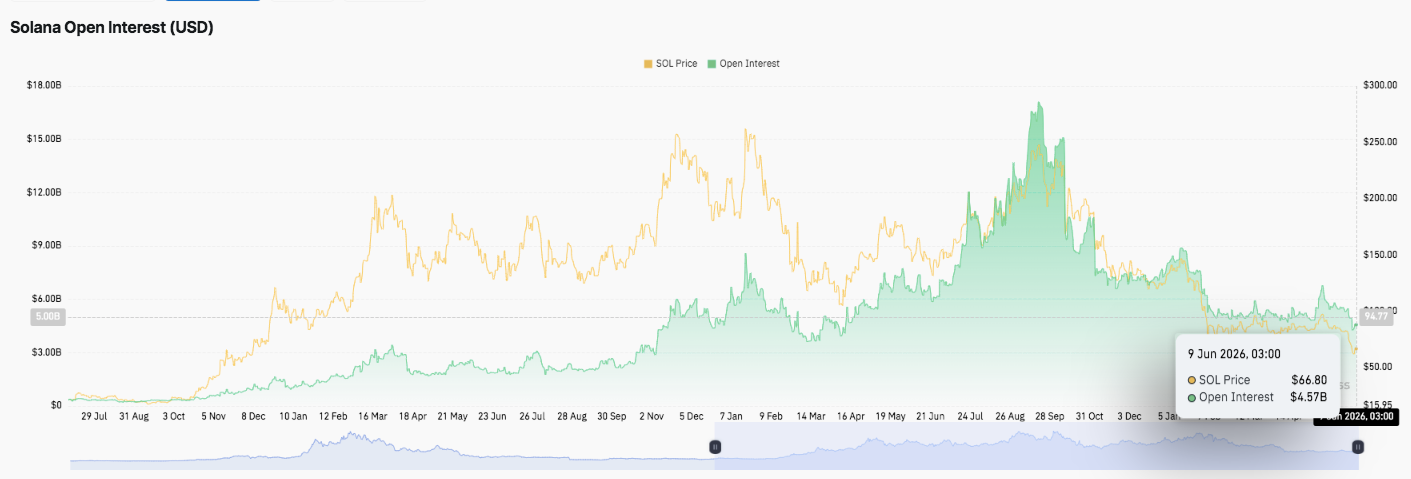Toggle the SOL Price legend series
The width and height of the screenshot is (1411, 479).
670,63
